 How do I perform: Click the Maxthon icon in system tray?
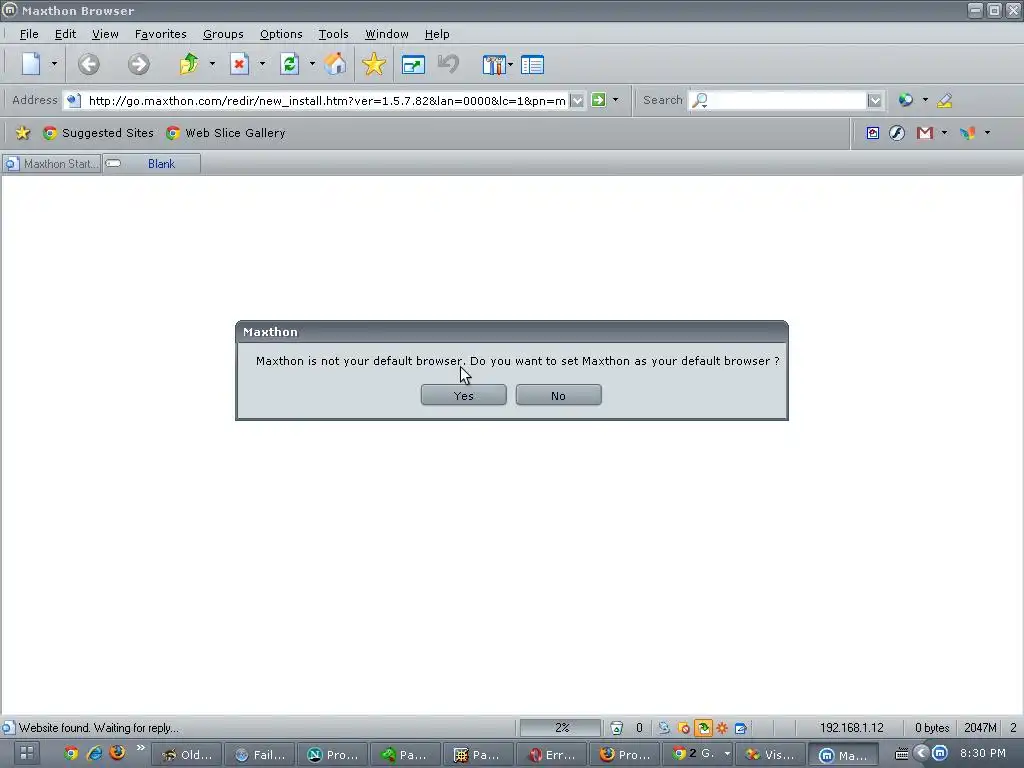[x=940, y=753]
